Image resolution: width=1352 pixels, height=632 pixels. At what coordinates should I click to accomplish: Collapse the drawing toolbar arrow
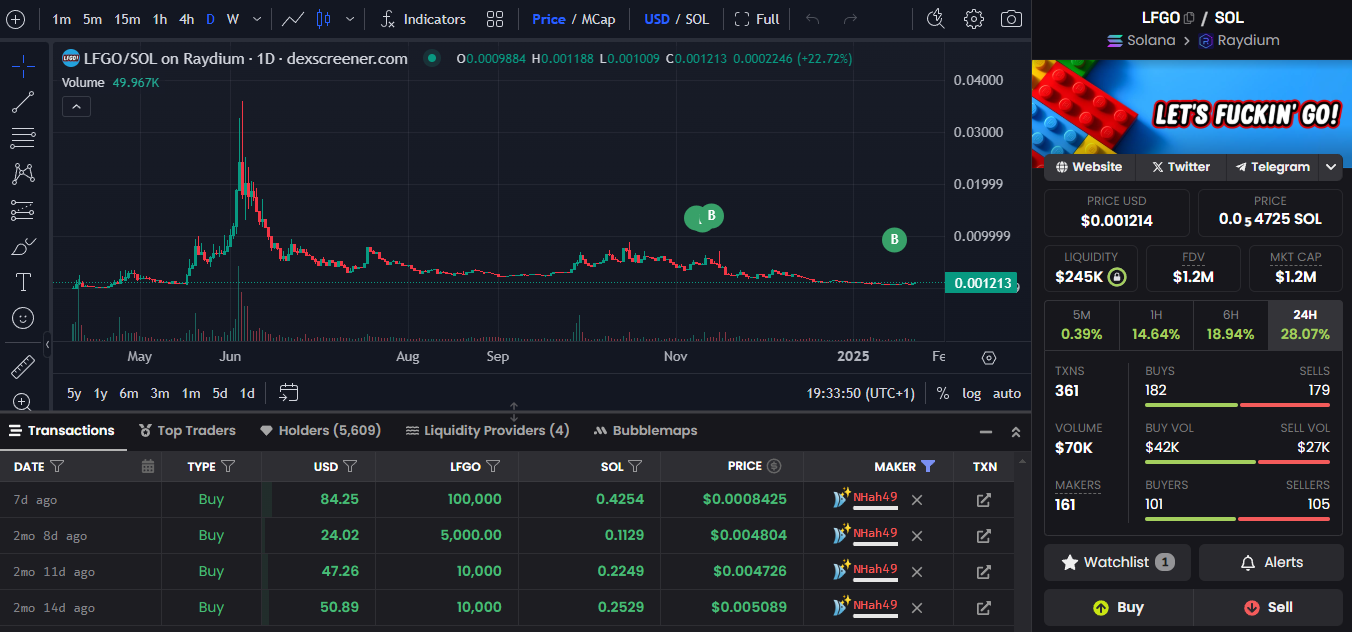pos(47,344)
